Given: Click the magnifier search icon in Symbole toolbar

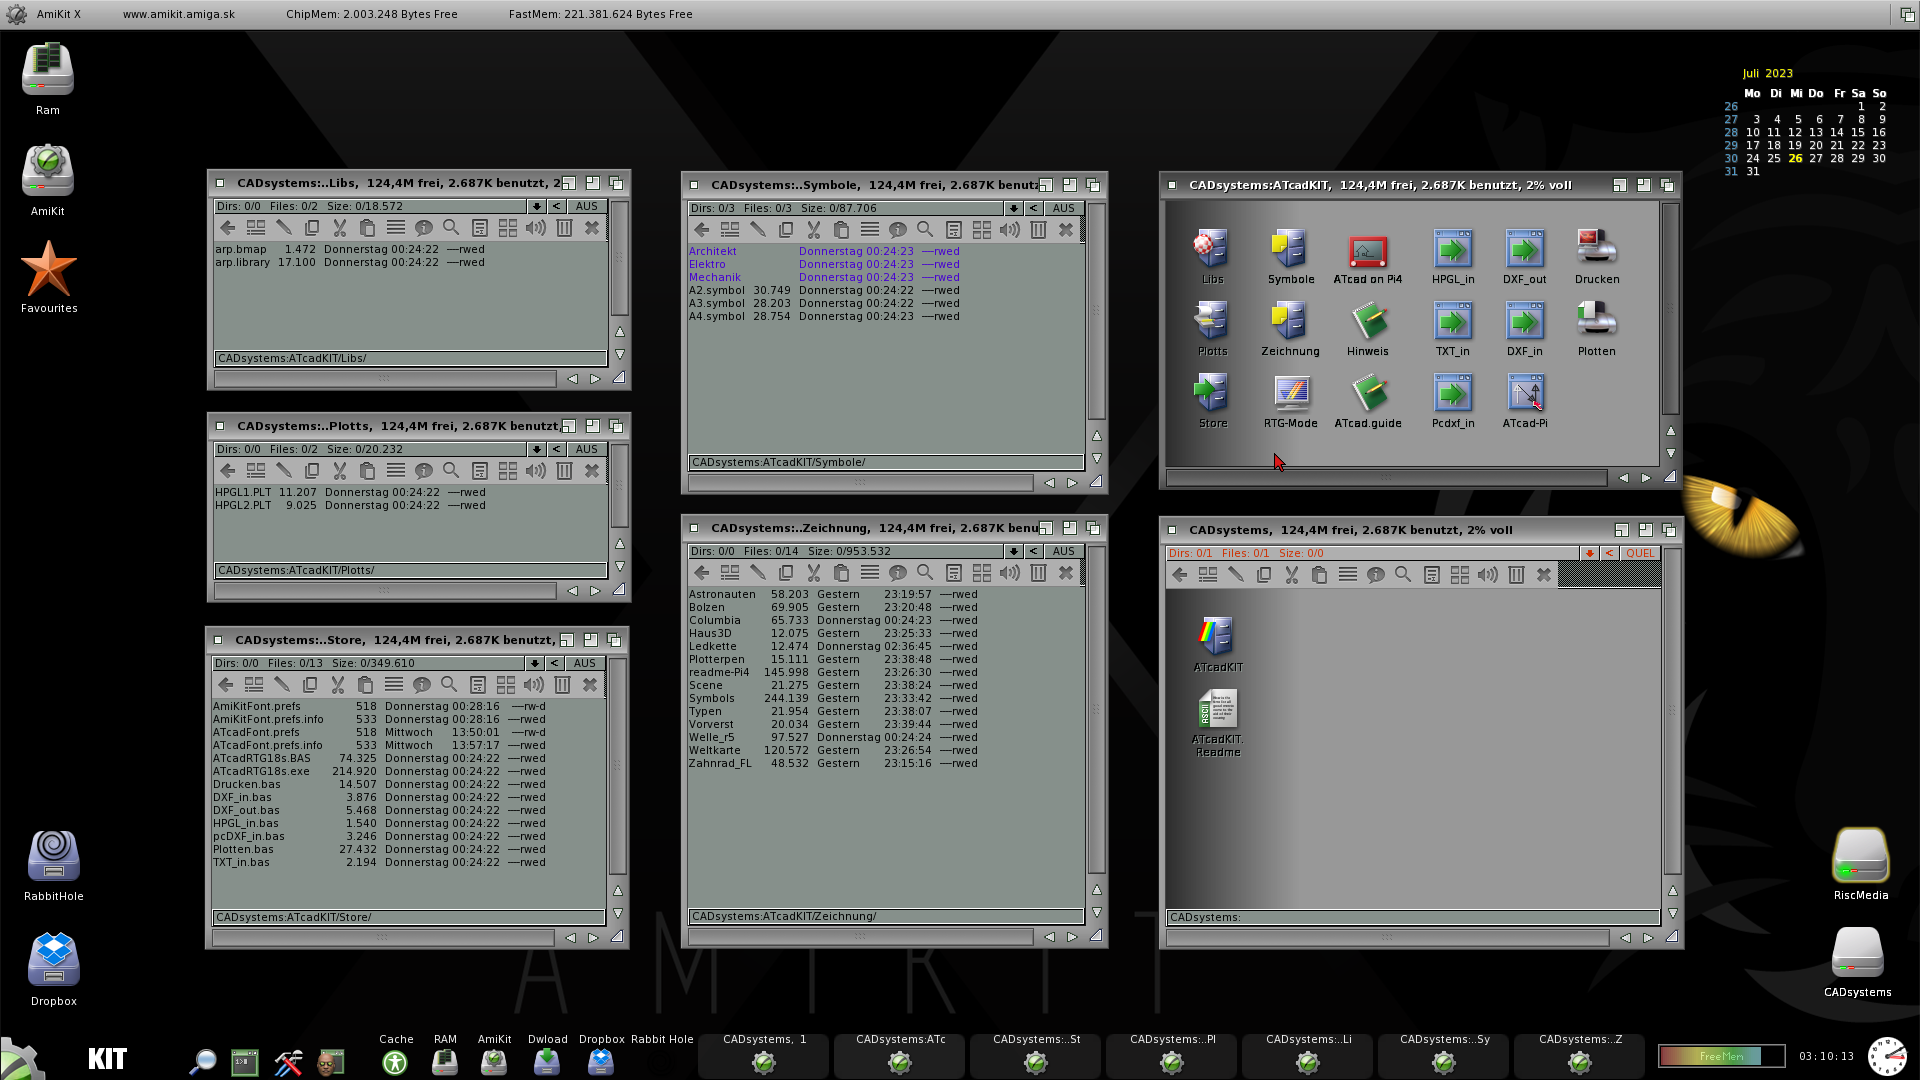Looking at the screenshot, I should 925,230.
